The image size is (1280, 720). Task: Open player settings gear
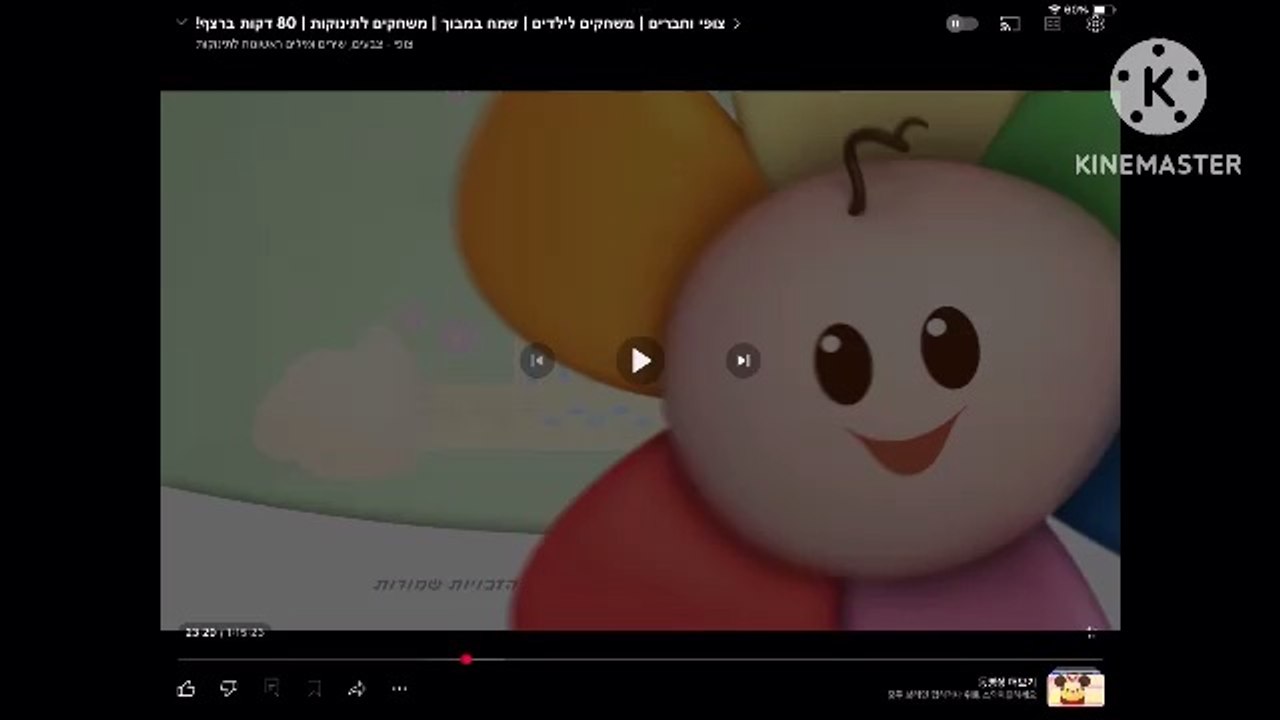click(x=1096, y=23)
